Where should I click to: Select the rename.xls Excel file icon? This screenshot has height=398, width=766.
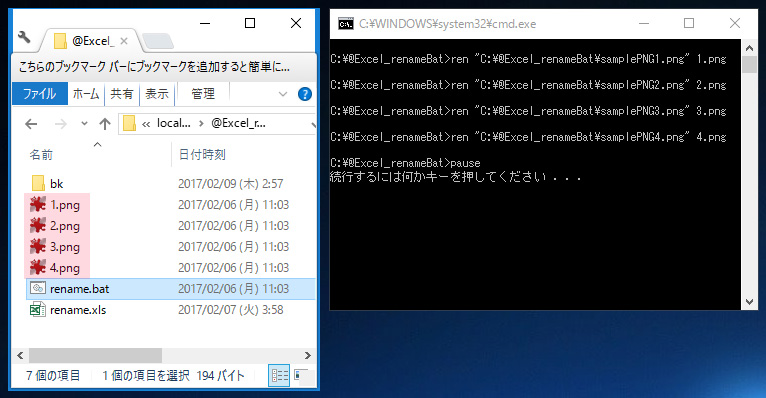[x=38, y=310]
